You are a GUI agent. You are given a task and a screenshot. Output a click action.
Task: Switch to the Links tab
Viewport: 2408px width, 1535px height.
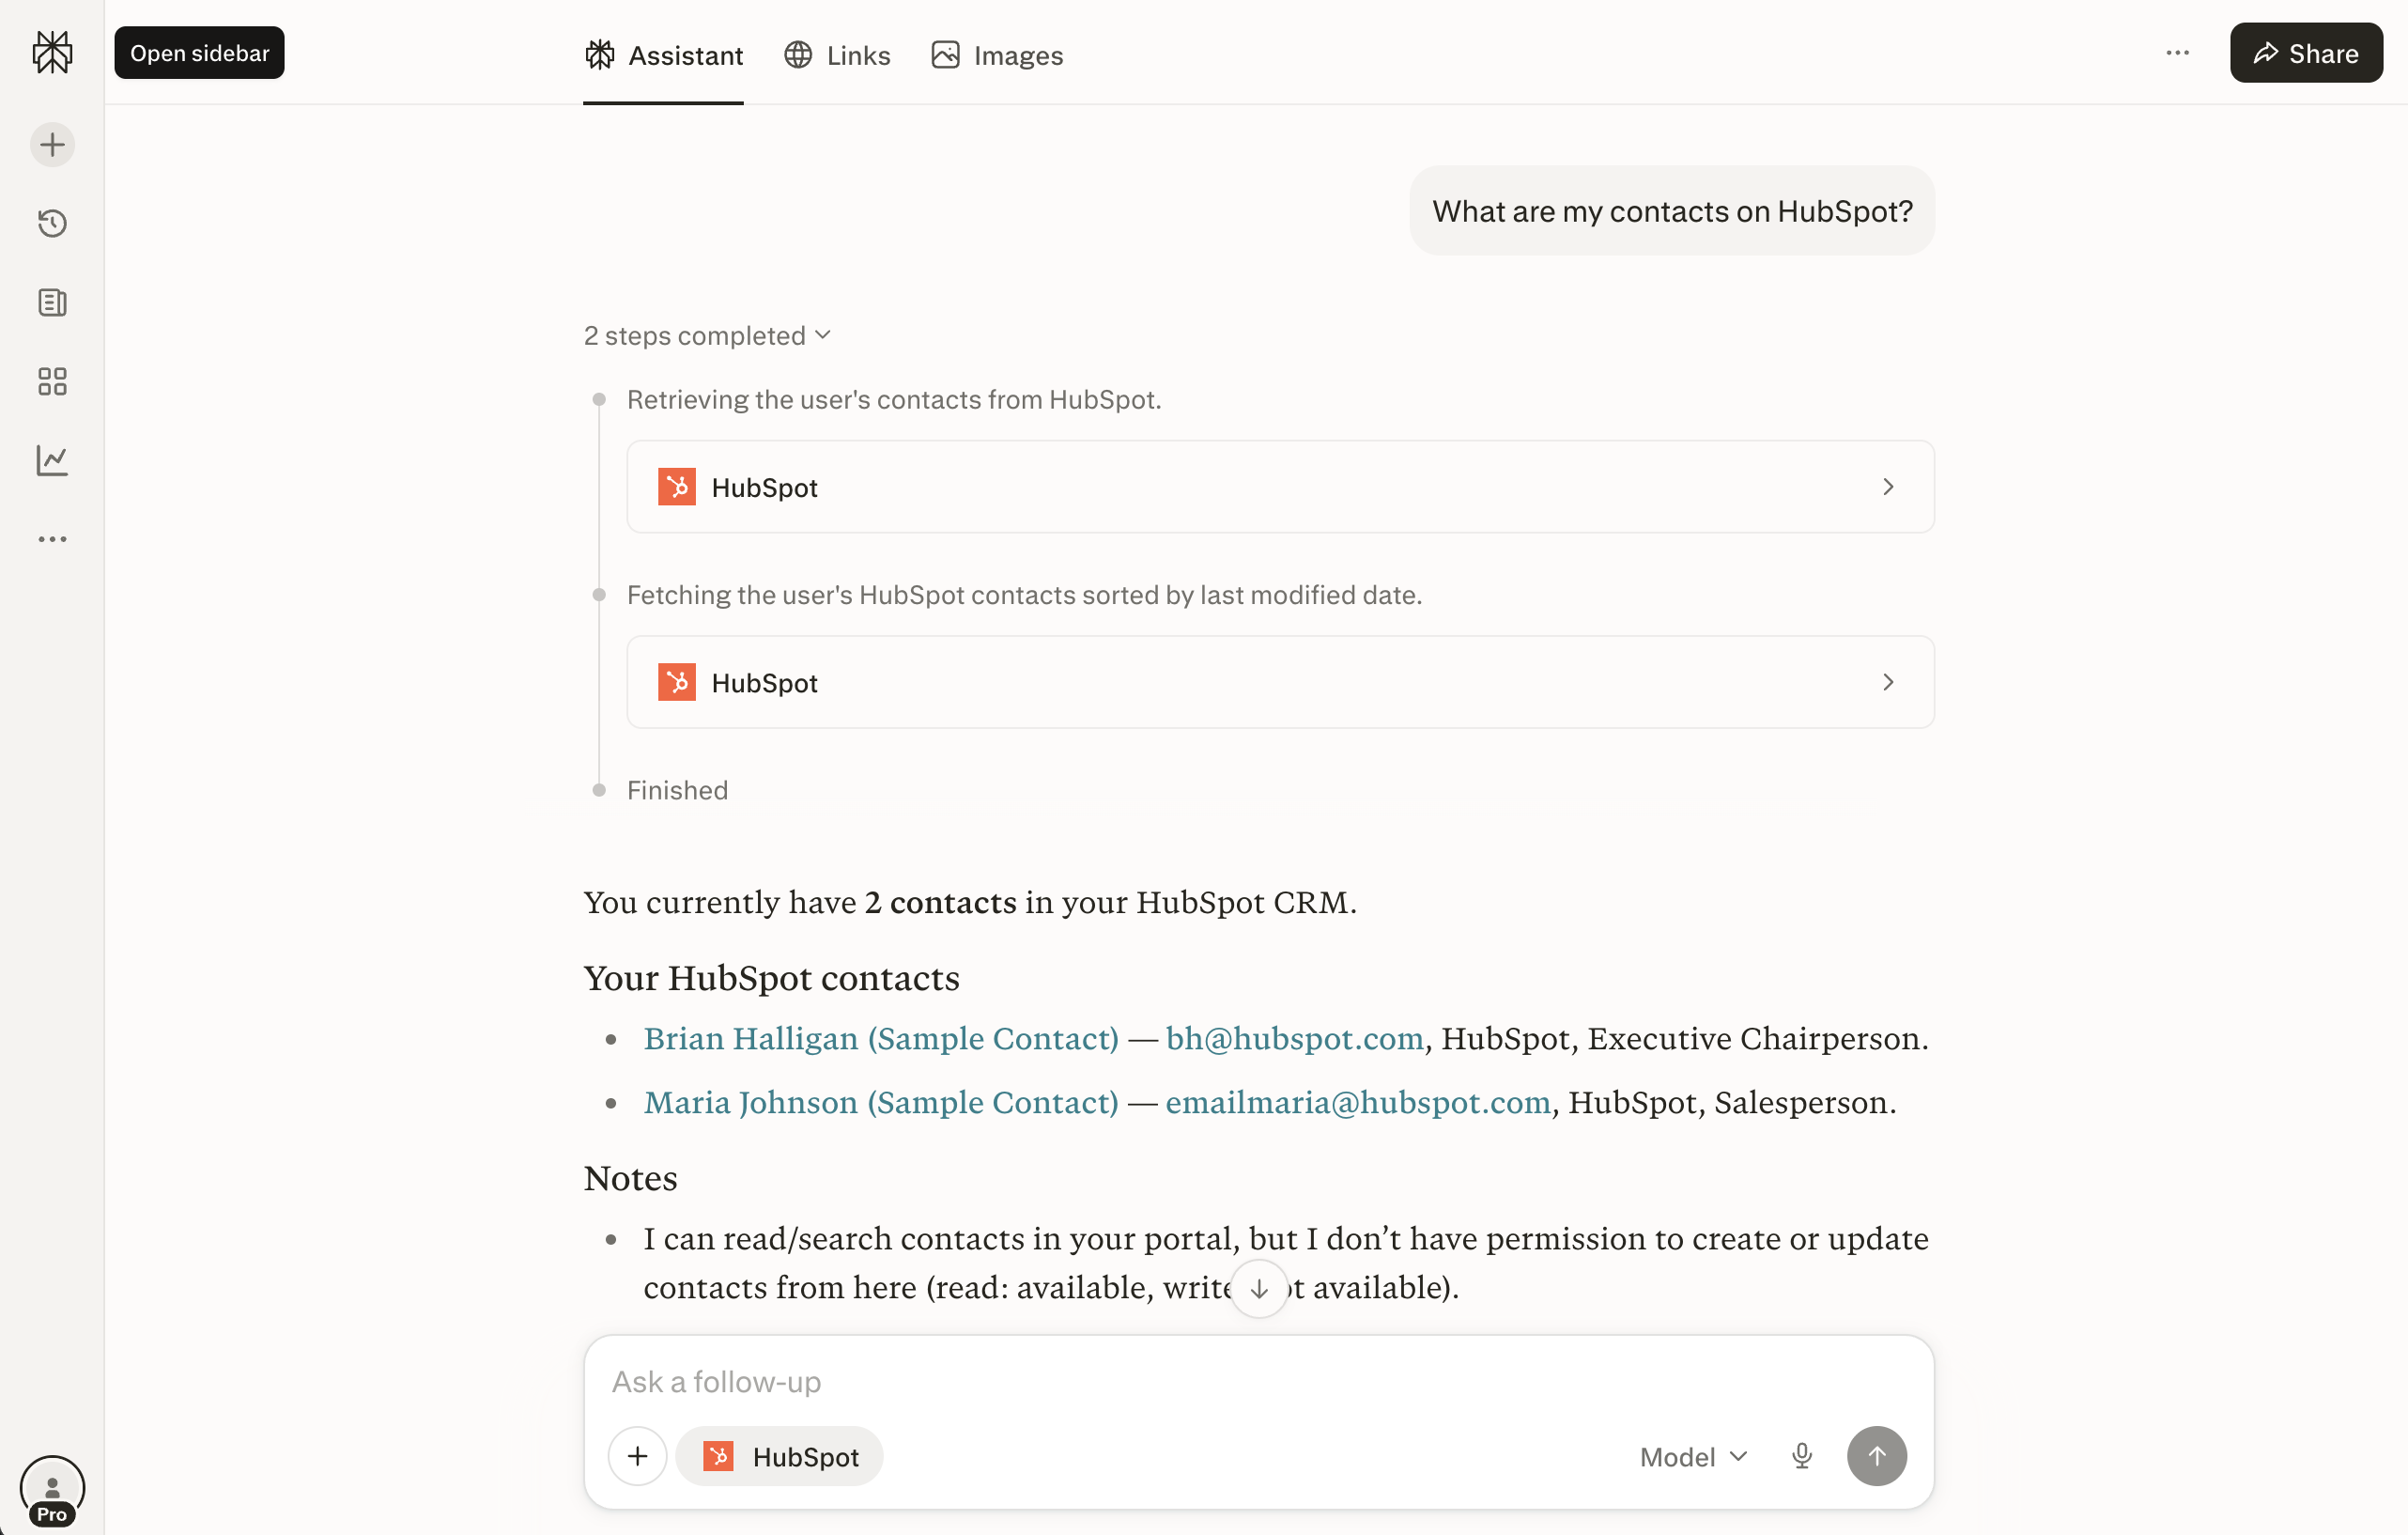837,55
